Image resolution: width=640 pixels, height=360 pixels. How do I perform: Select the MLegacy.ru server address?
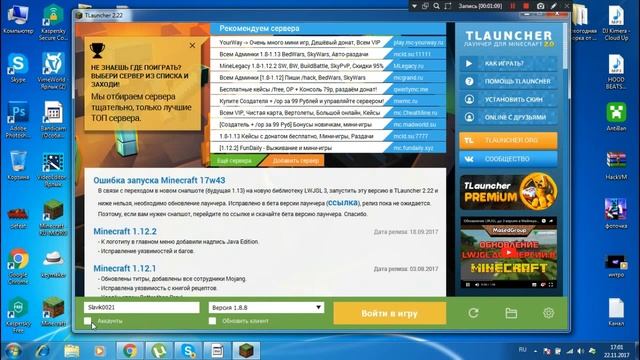(x=408, y=66)
